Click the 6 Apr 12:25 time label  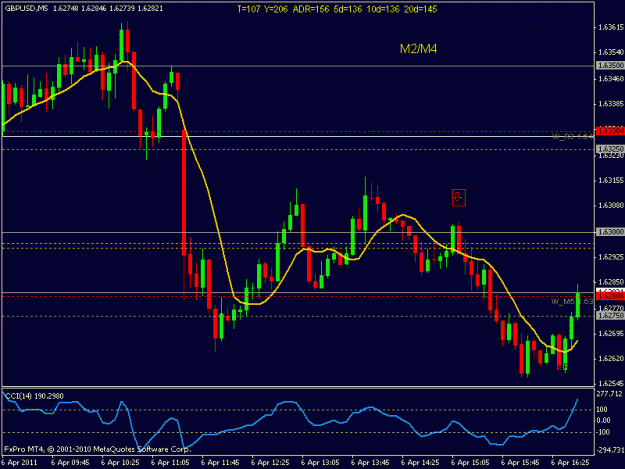coord(270,463)
